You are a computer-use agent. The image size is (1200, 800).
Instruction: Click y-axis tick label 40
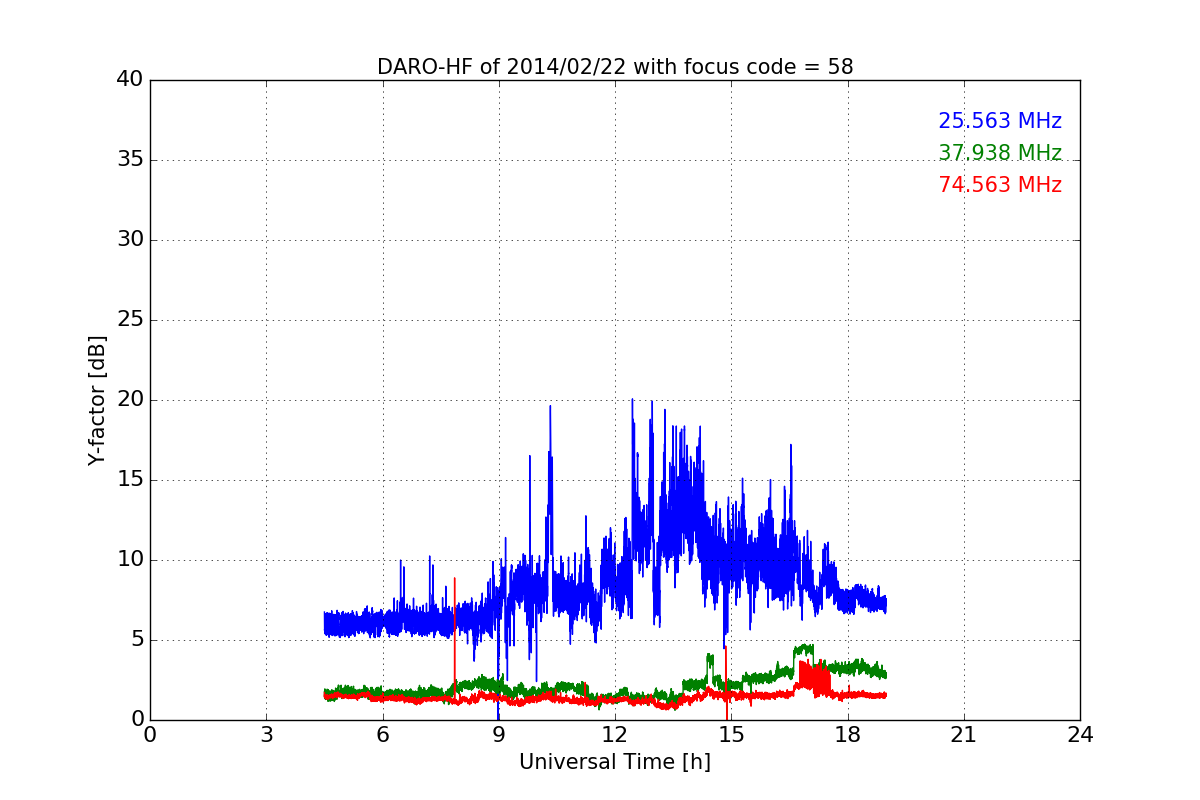coord(129,80)
